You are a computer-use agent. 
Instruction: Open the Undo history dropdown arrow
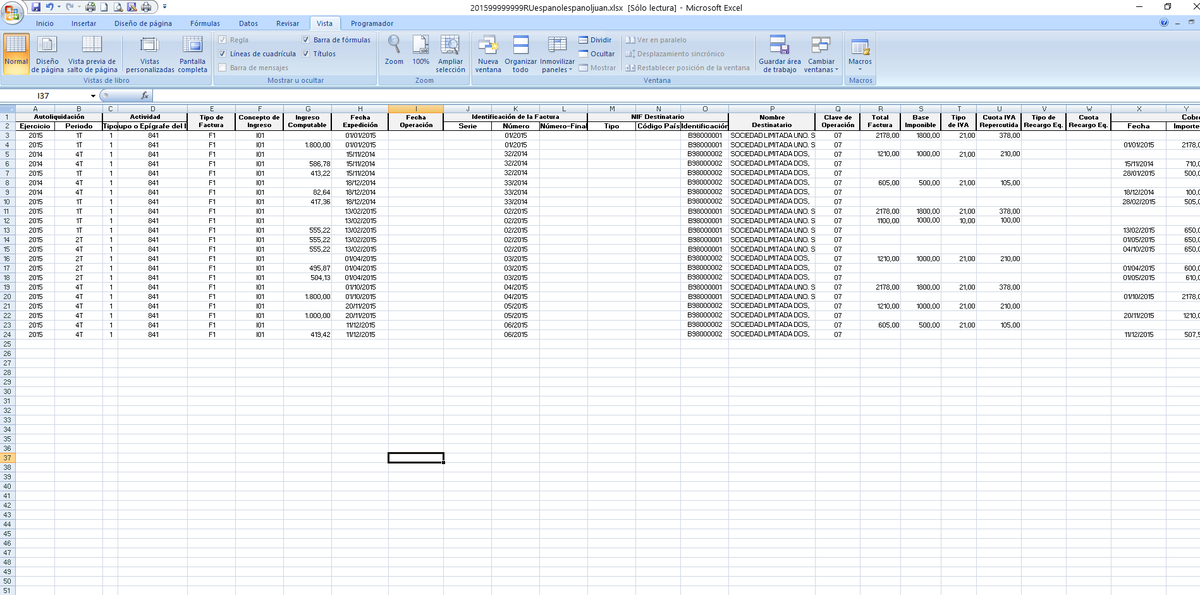click(x=59, y=7)
